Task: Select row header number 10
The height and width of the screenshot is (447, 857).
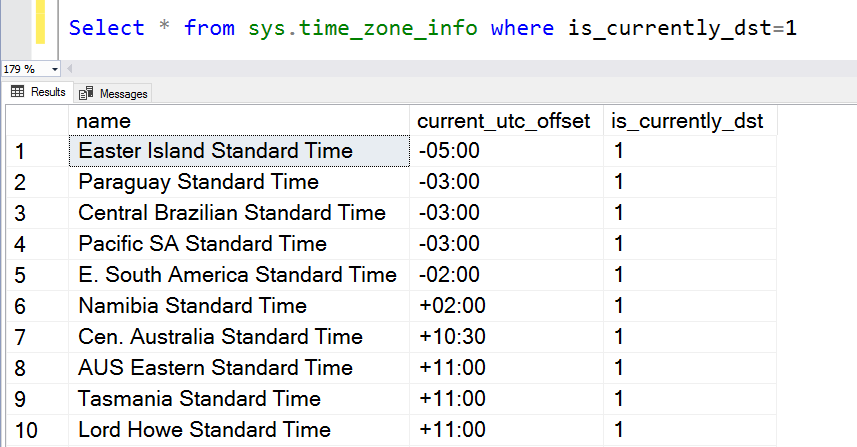Action: [37, 430]
